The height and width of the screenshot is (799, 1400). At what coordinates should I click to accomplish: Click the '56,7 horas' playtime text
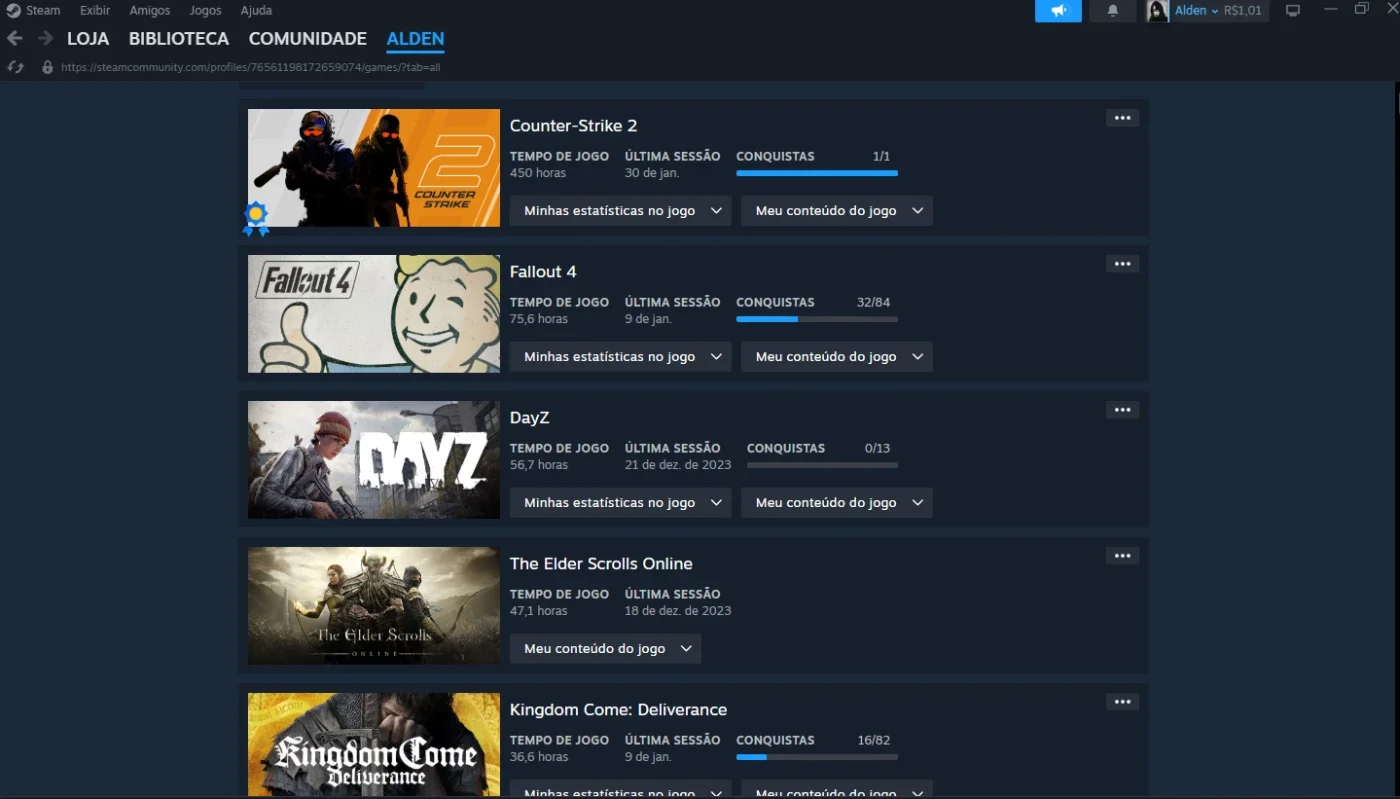point(539,465)
